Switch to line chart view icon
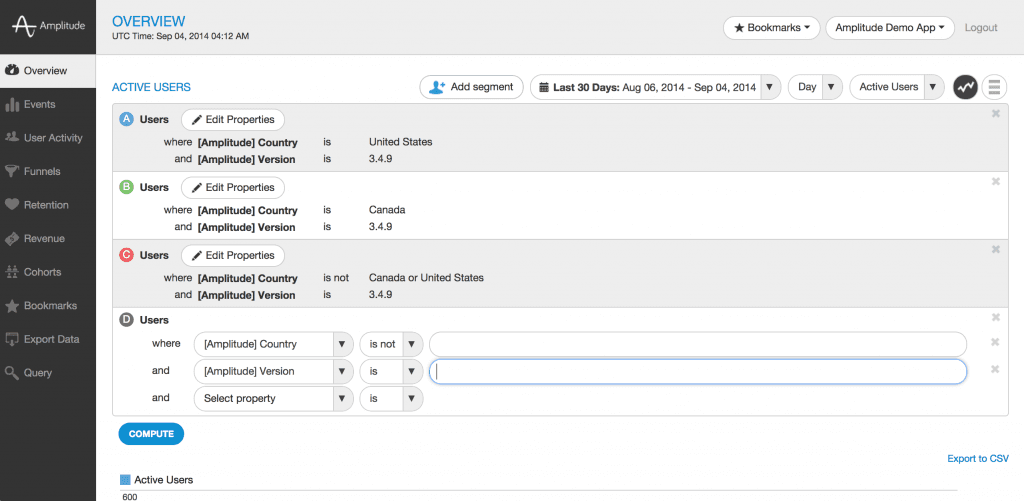Screen dimensions: 1024x501 tap(965, 87)
